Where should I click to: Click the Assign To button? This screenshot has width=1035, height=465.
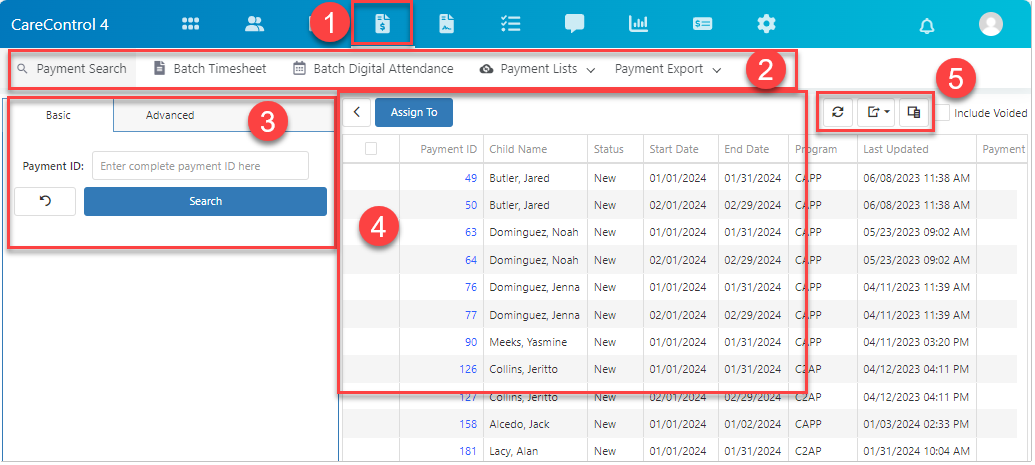[x=414, y=112]
